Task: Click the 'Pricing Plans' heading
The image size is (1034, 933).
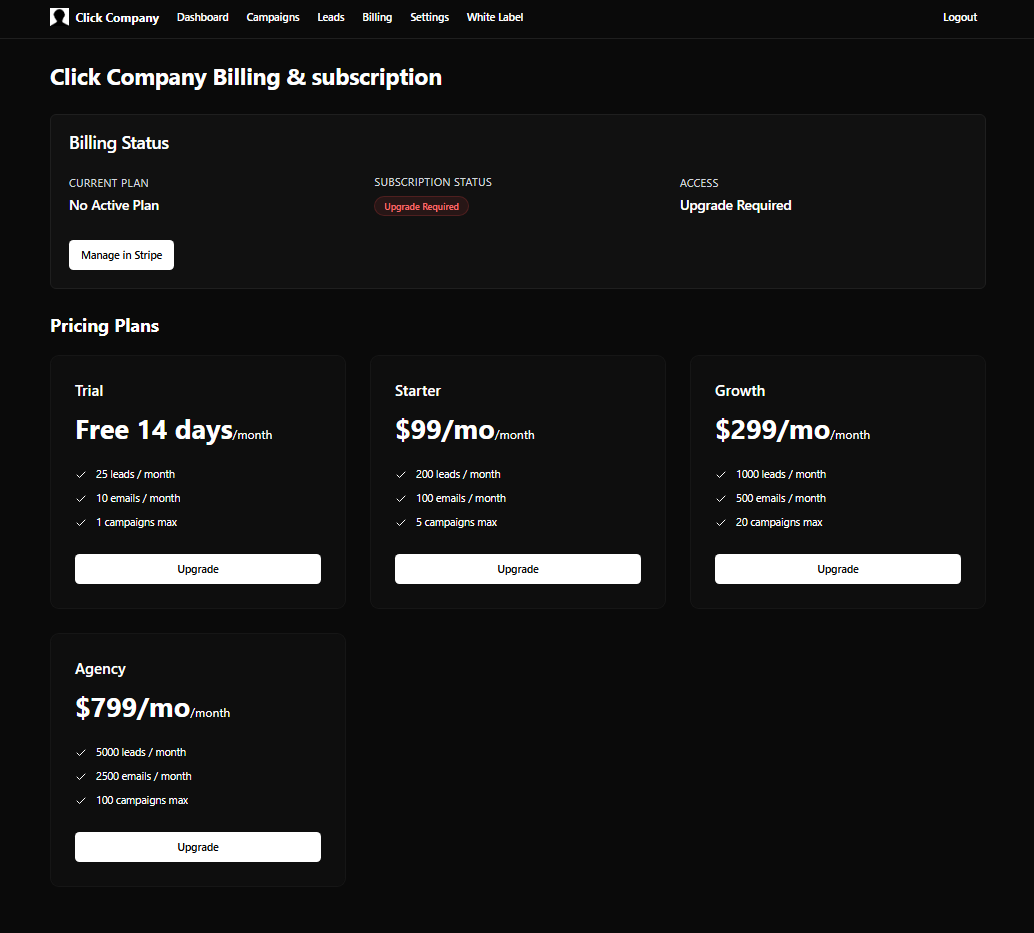Action: click(104, 326)
